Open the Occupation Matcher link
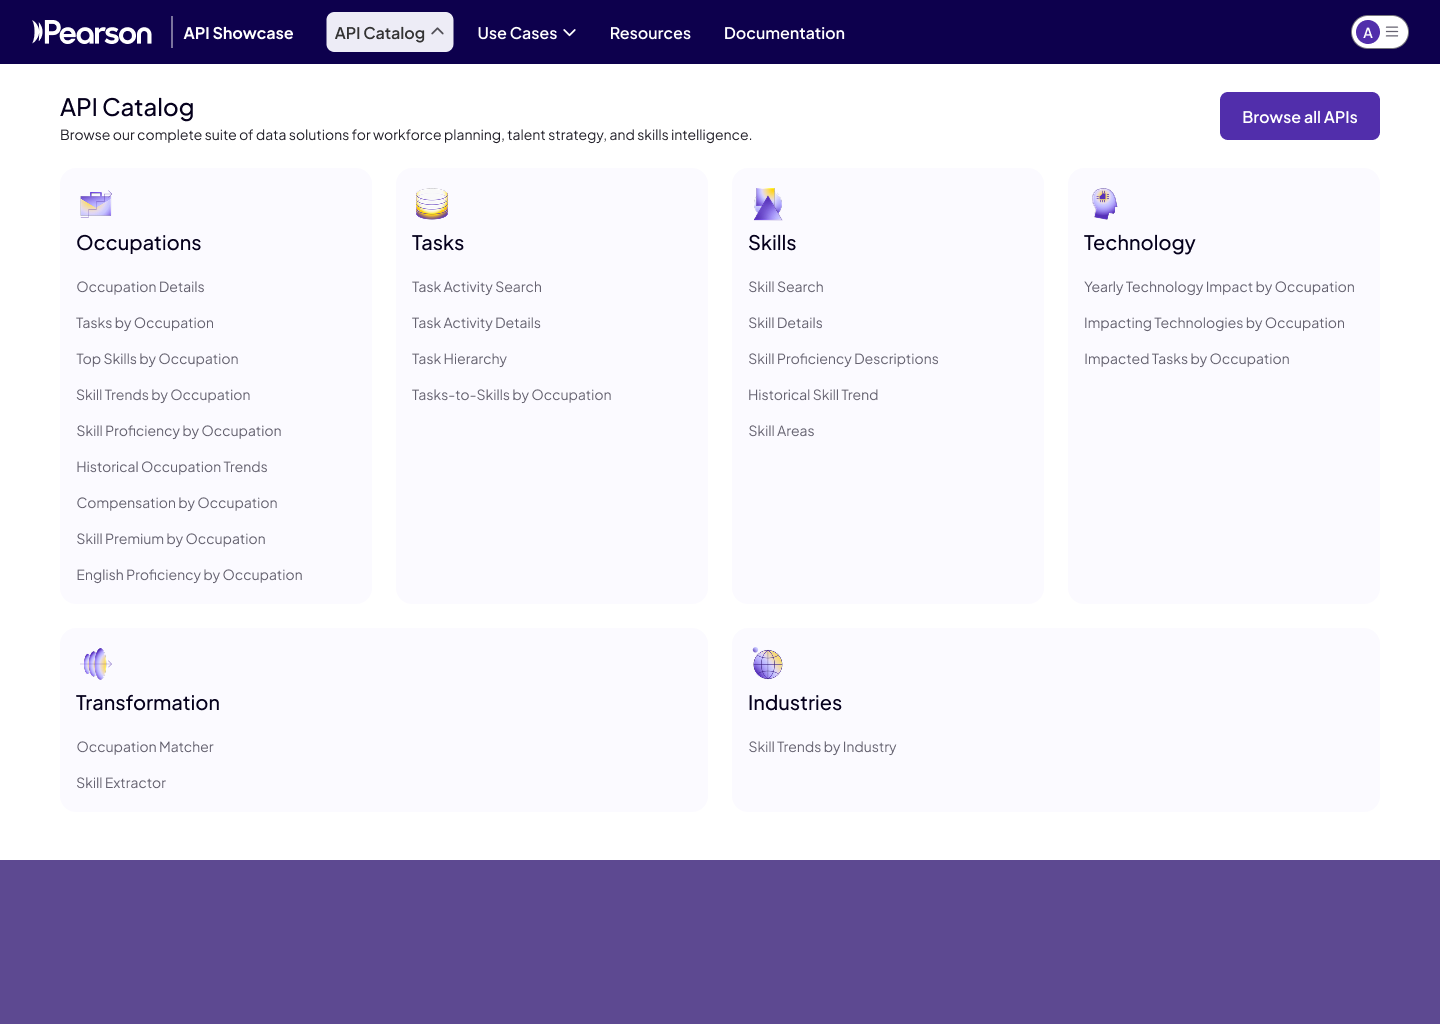 pyautogui.click(x=145, y=747)
